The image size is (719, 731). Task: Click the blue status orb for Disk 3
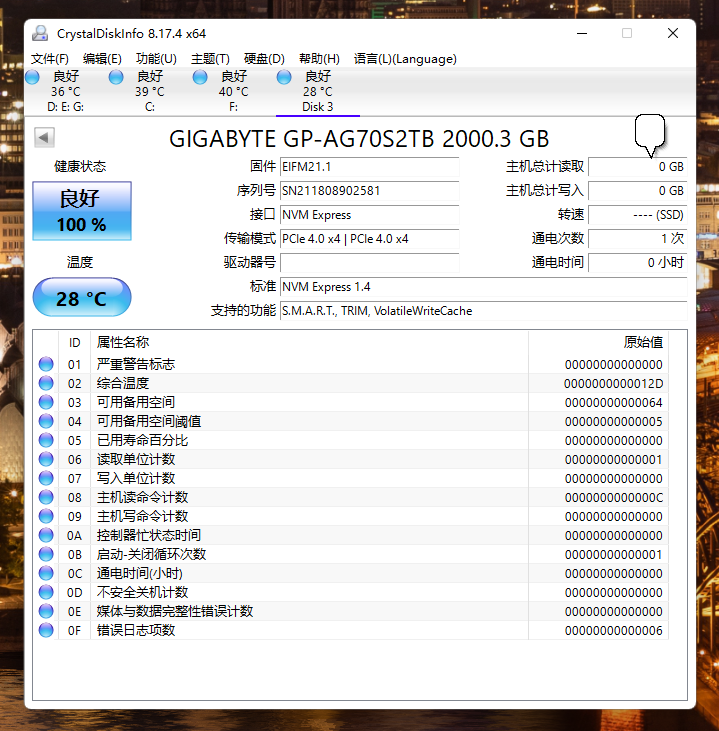click(284, 77)
